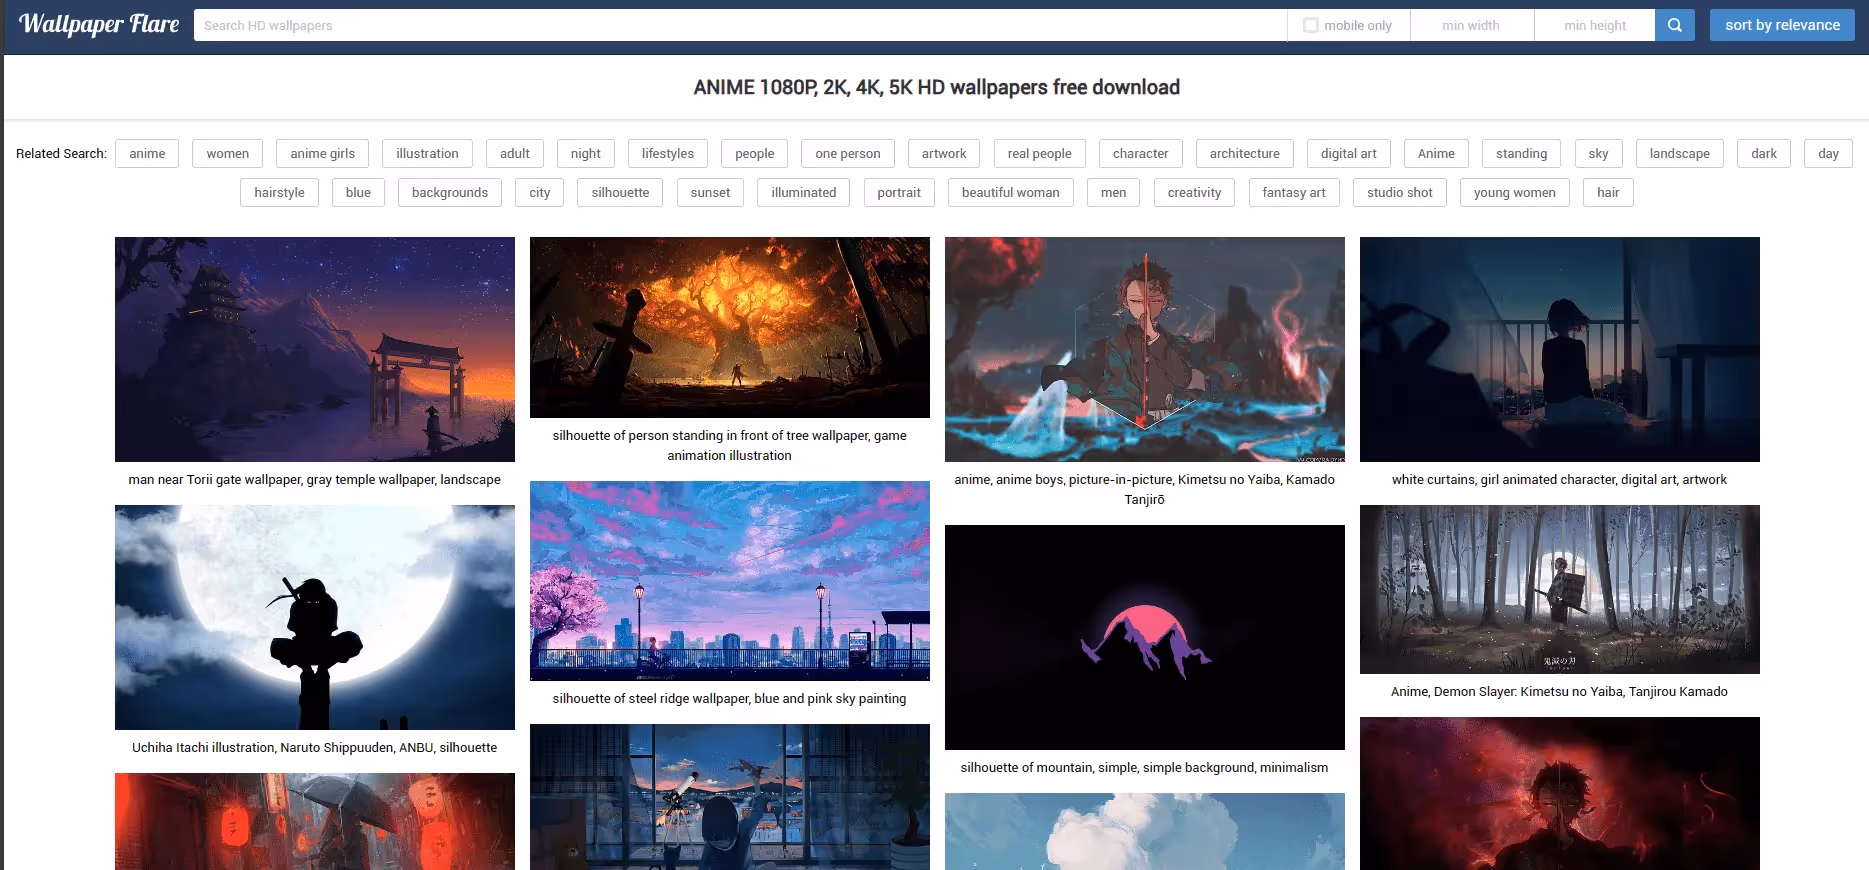The image size is (1869, 870).
Task: Click the Kamado Tanjirō picture-in-picture caption
Action: [x=1144, y=489]
